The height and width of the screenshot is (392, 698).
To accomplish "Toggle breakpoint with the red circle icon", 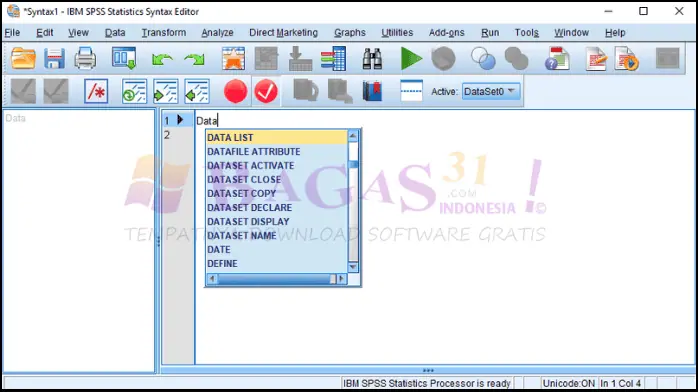I will coord(235,91).
